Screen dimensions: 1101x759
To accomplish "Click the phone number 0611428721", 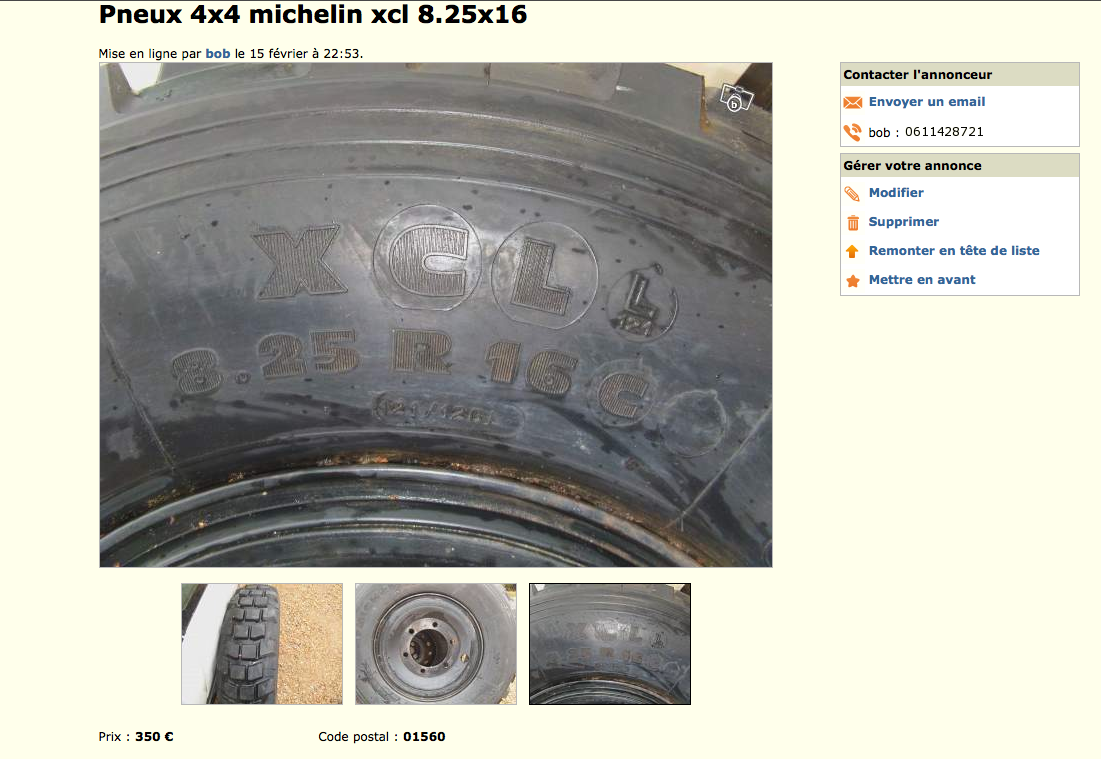I will click(x=944, y=132).
